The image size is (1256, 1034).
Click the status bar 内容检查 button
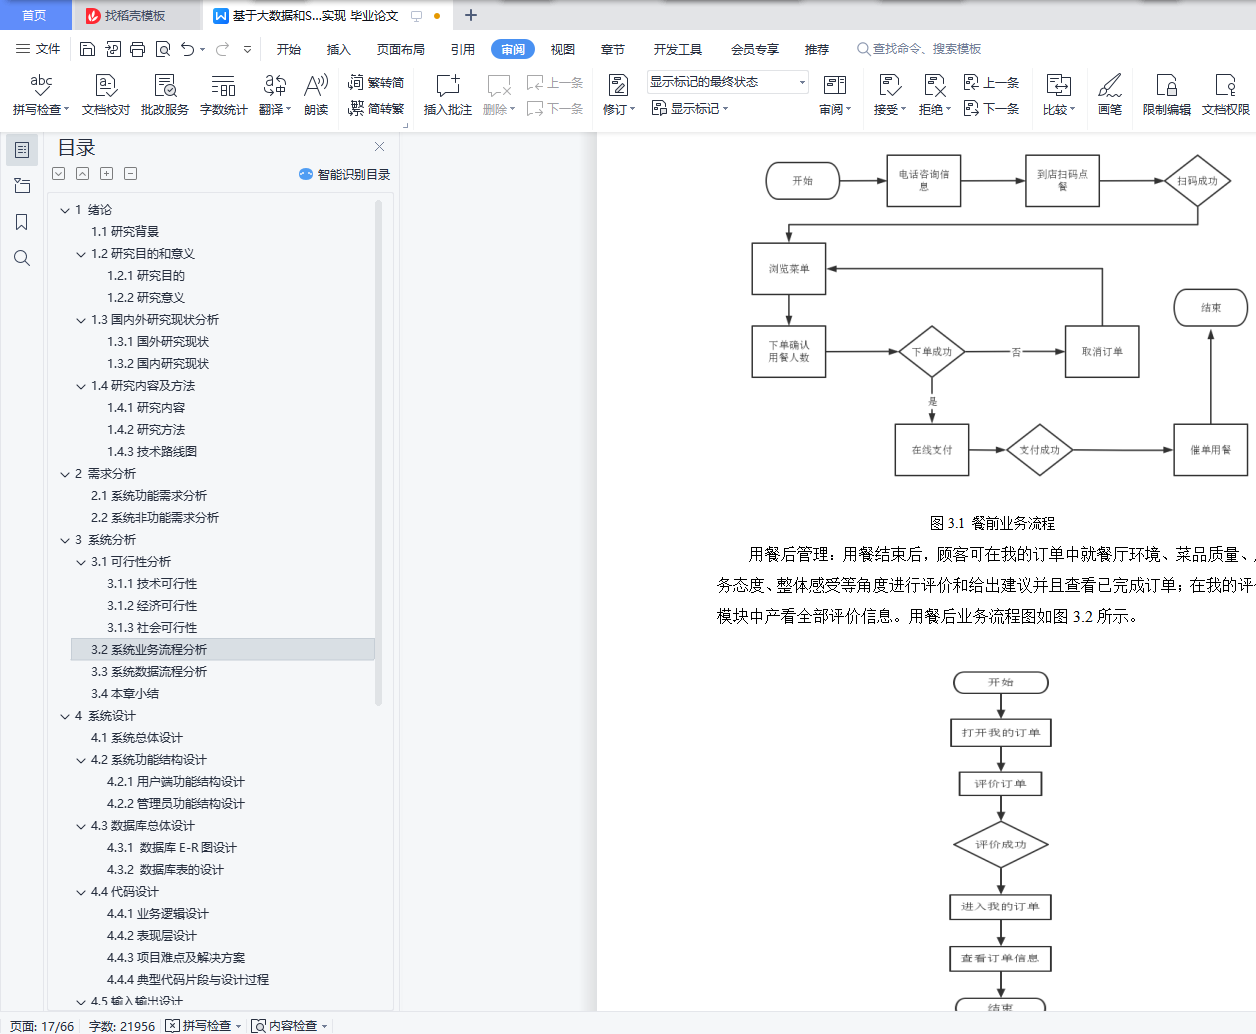(290, 1025)
